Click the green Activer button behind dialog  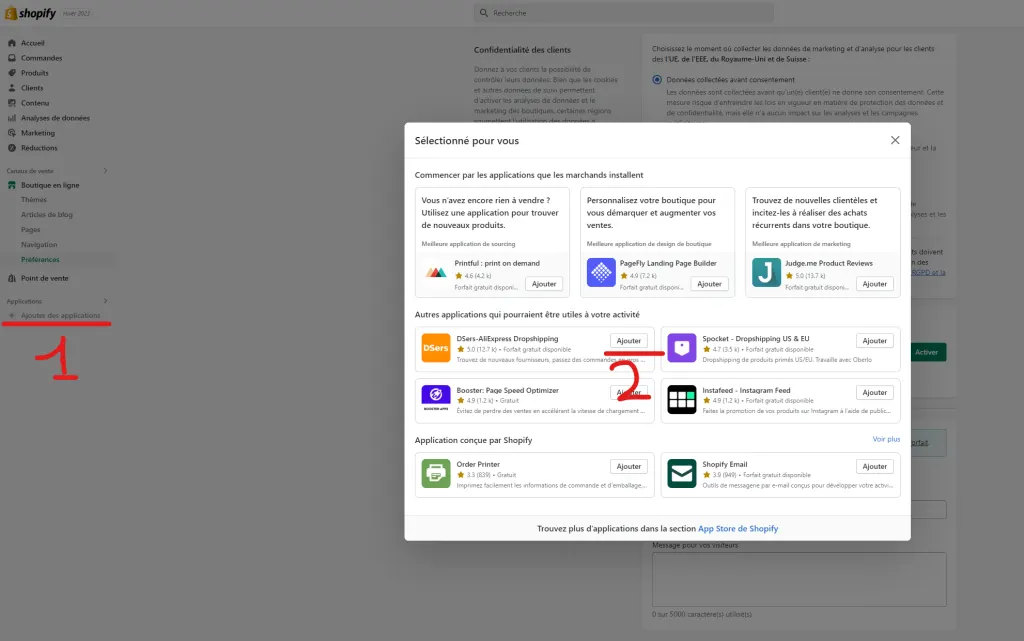(927, 352)
